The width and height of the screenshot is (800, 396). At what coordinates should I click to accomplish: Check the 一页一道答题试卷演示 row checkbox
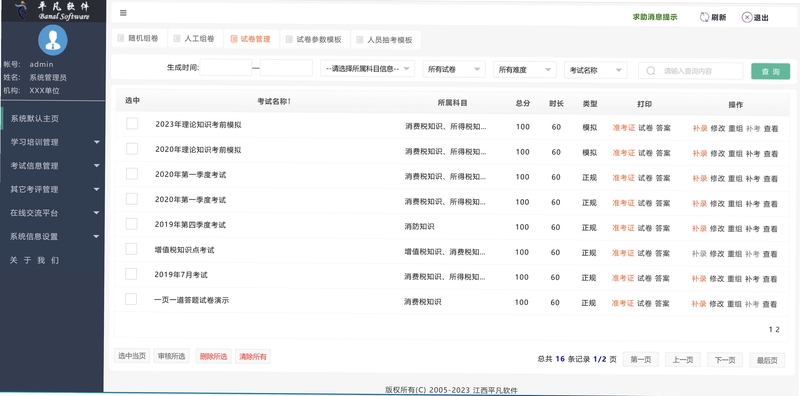click(131, 299)
